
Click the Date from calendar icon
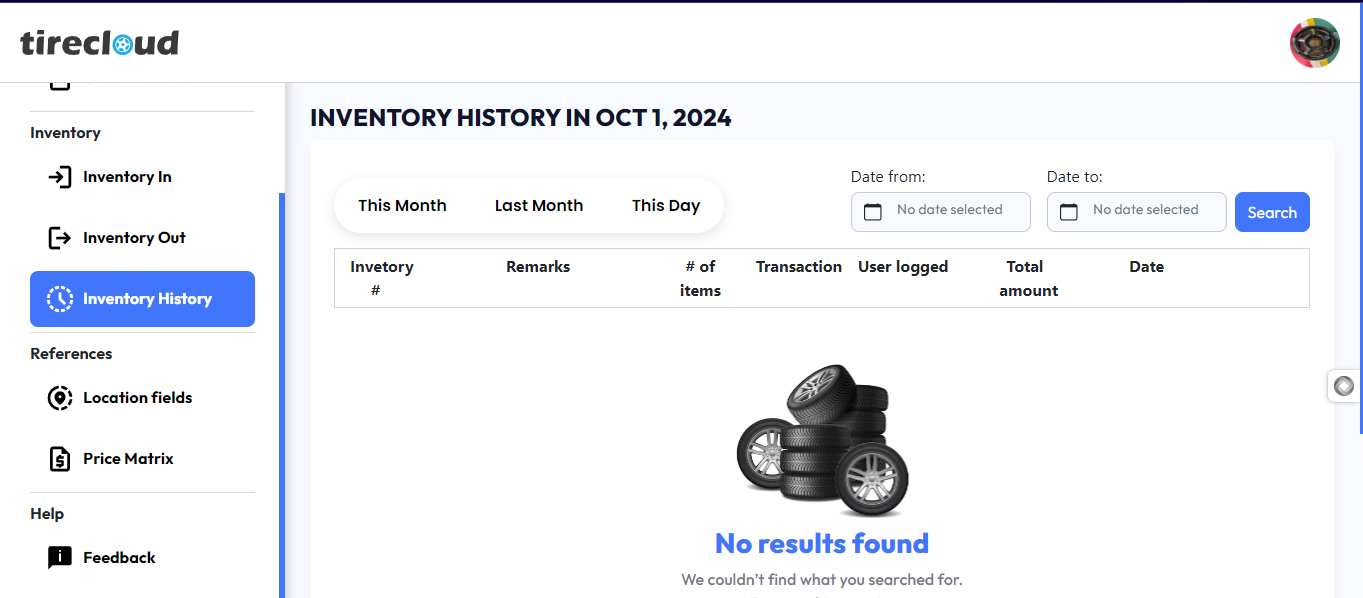pyautogui.click(x=873, y=212)
